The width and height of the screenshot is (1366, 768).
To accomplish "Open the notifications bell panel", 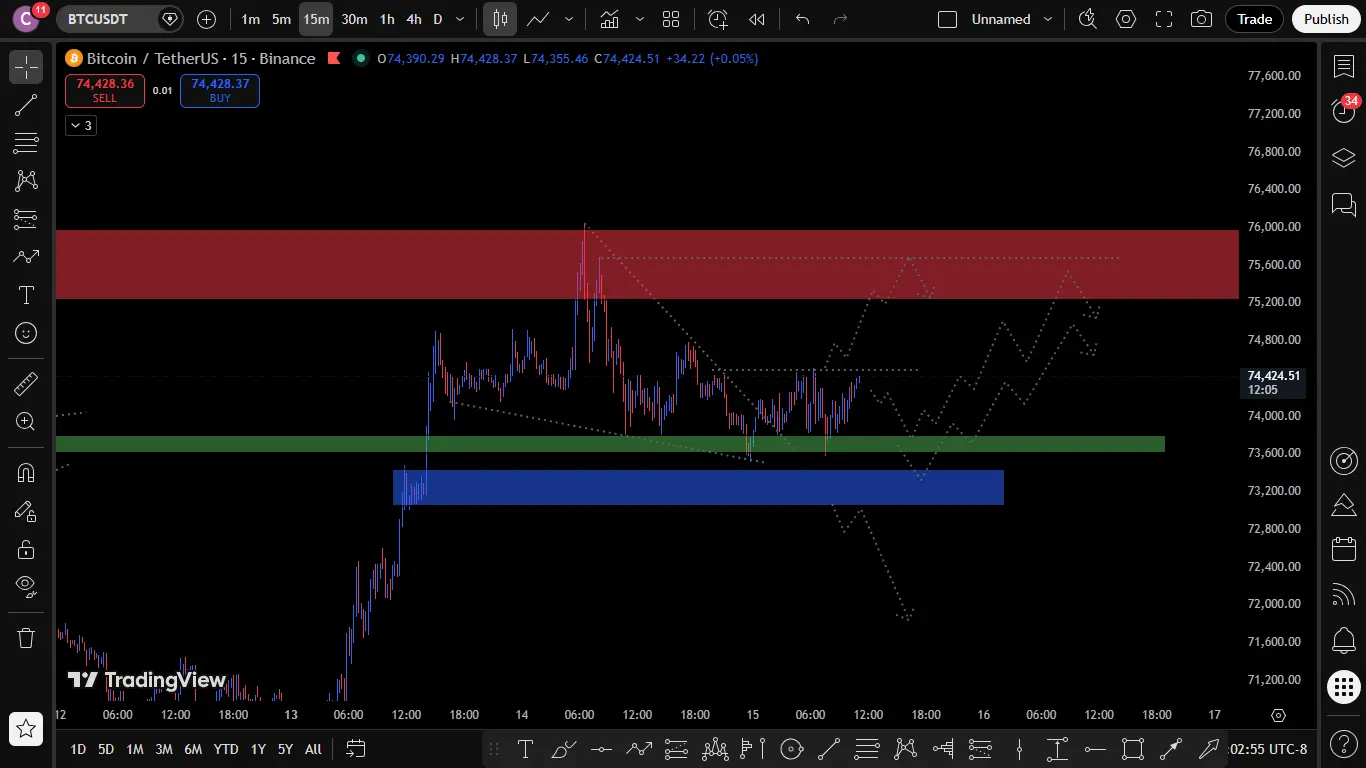I will pos(1344,641).
